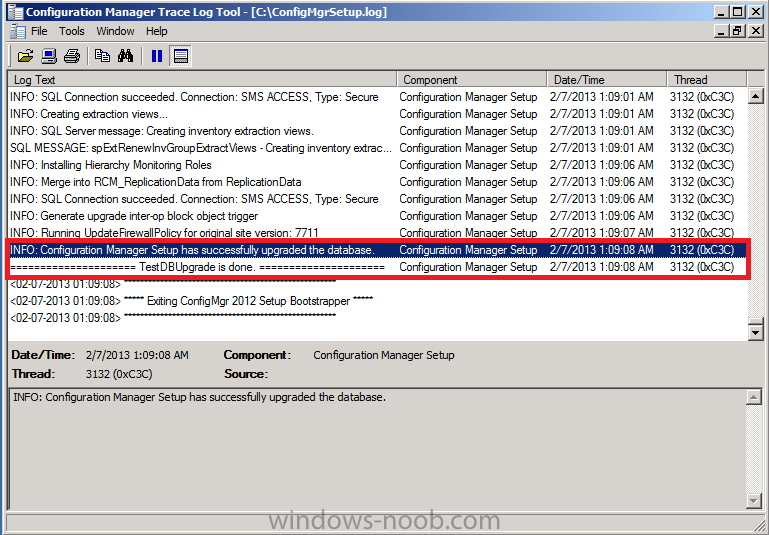Click the 1:09:07 AM timestamp cell
The height and width of the screenshot is (535, 769).
(601, 232)
